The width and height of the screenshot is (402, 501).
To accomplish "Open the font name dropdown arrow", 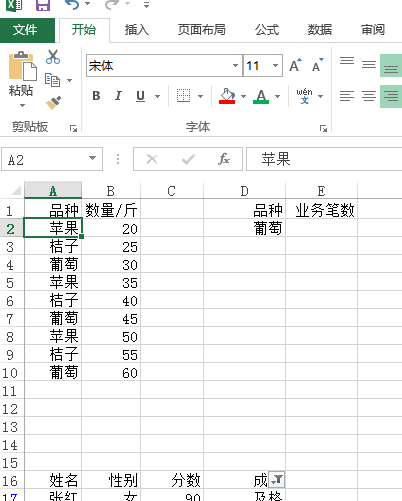I will 235,65.
